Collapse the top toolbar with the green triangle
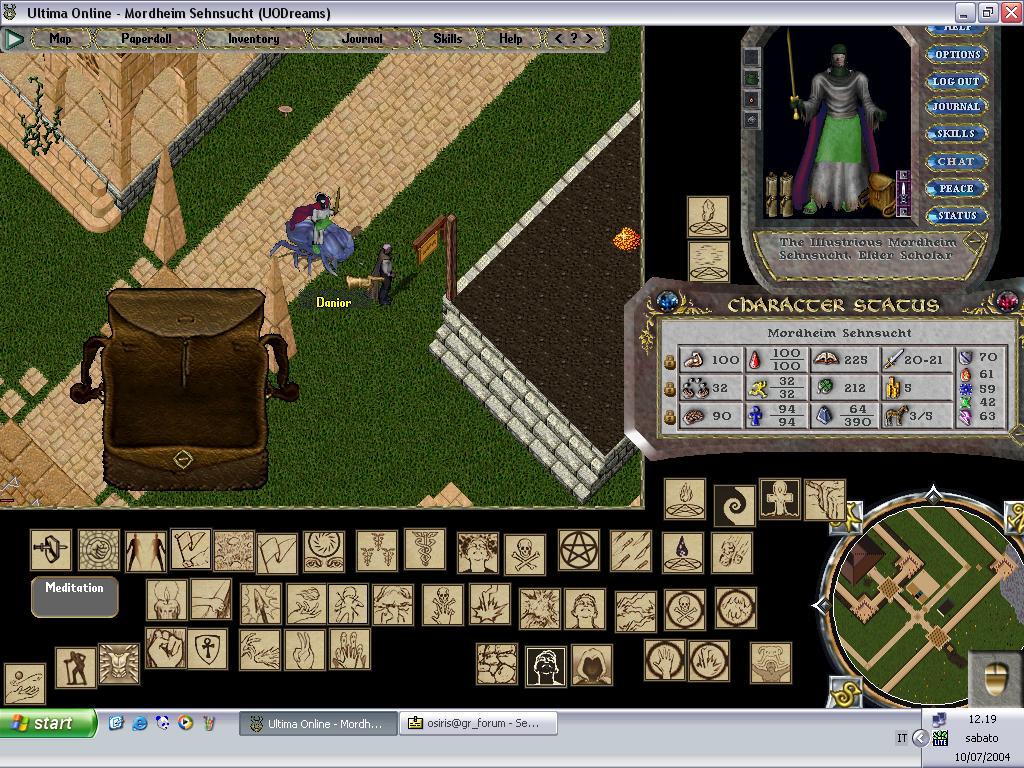Image resolution: width=1024 pixels, height=768 pixels. (14, 39)
